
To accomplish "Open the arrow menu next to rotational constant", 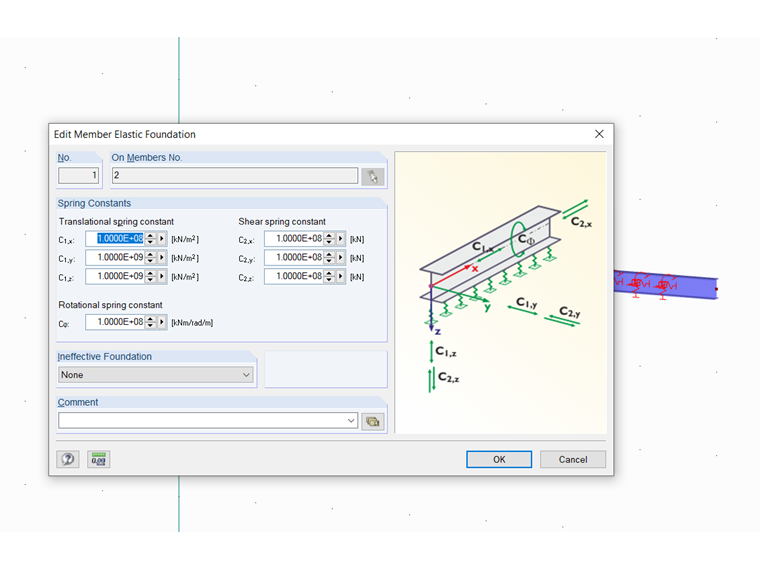I will (x=162, y=322).
